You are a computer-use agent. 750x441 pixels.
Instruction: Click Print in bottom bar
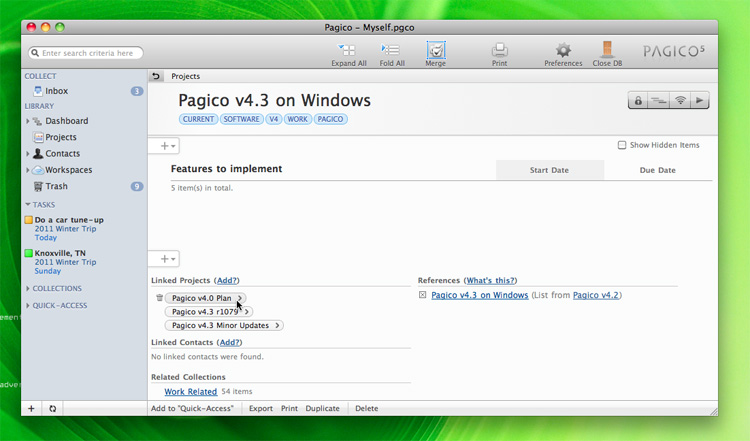289,408
